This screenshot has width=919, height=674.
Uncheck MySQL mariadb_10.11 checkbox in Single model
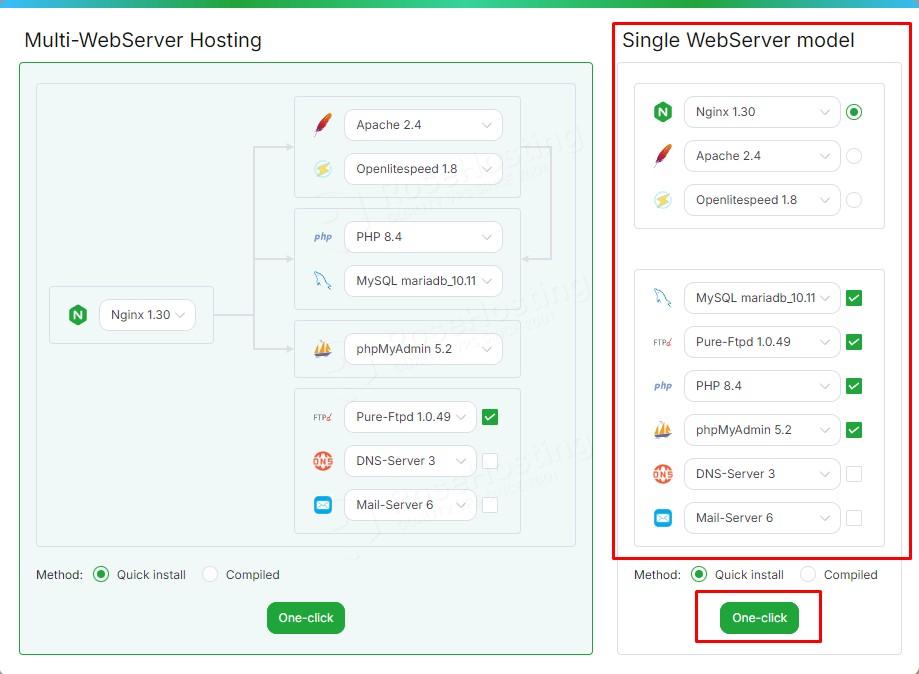854,298
